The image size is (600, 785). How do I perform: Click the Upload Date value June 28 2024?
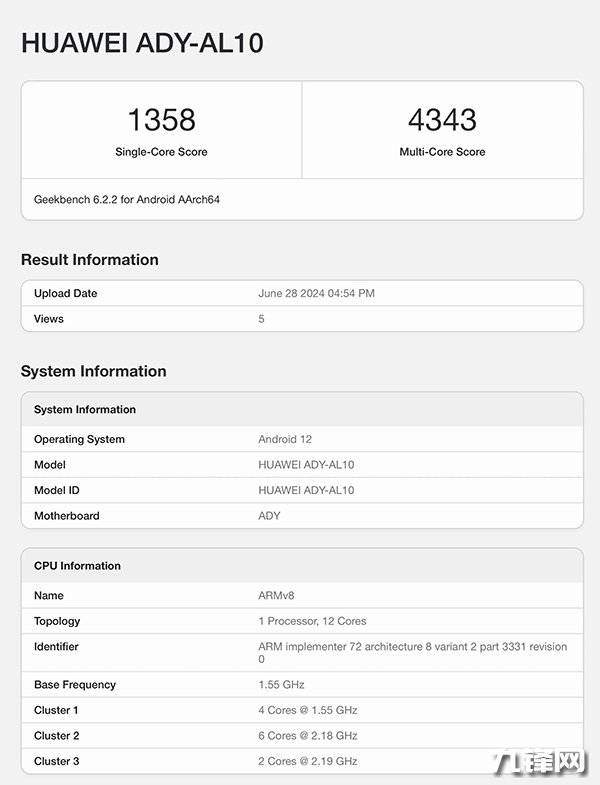[316, 294]
